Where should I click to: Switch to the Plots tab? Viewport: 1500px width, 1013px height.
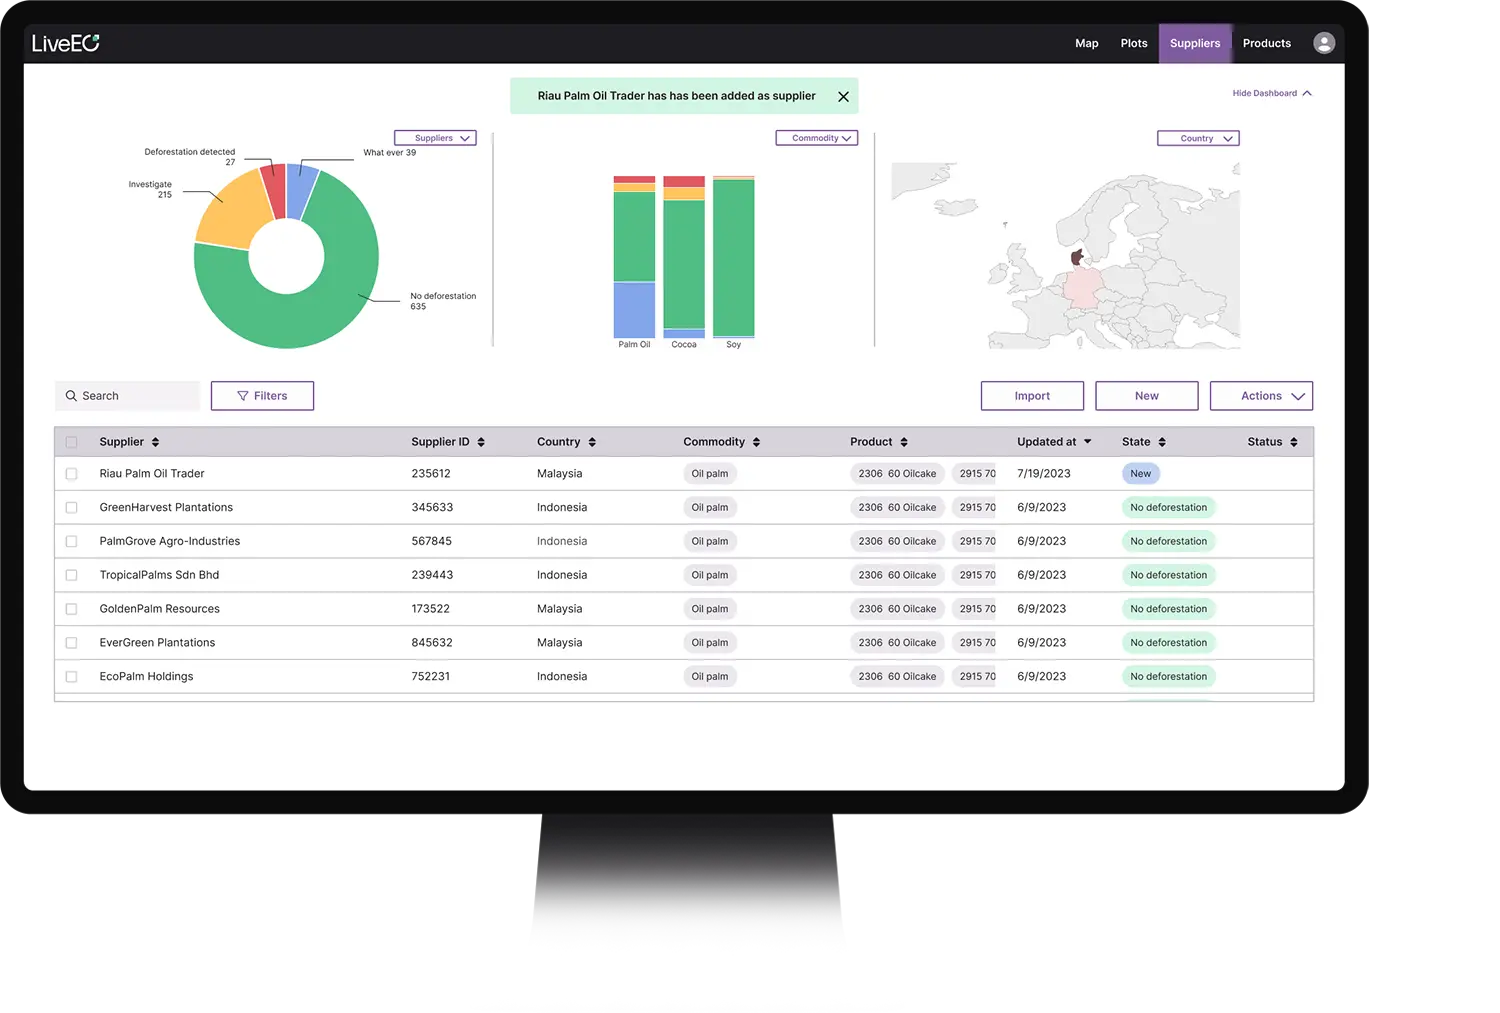[1134, 43]
